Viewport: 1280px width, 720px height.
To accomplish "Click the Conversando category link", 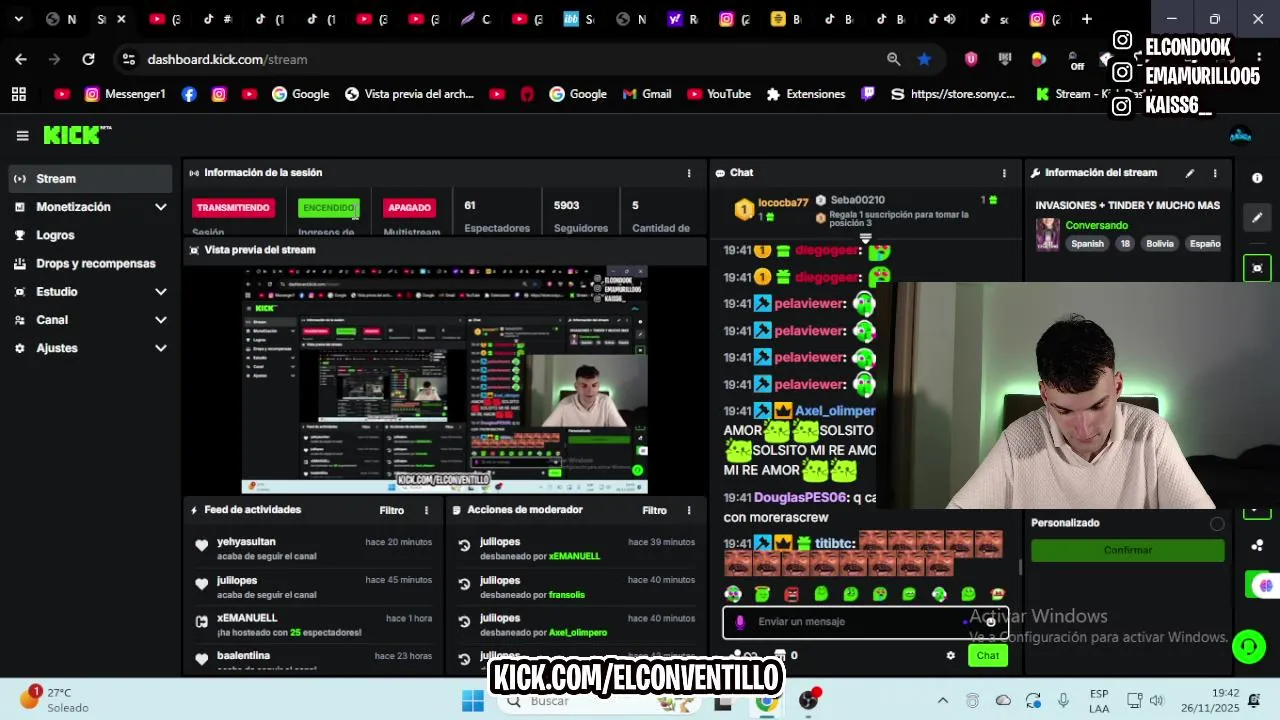I will coord(1096,225).
